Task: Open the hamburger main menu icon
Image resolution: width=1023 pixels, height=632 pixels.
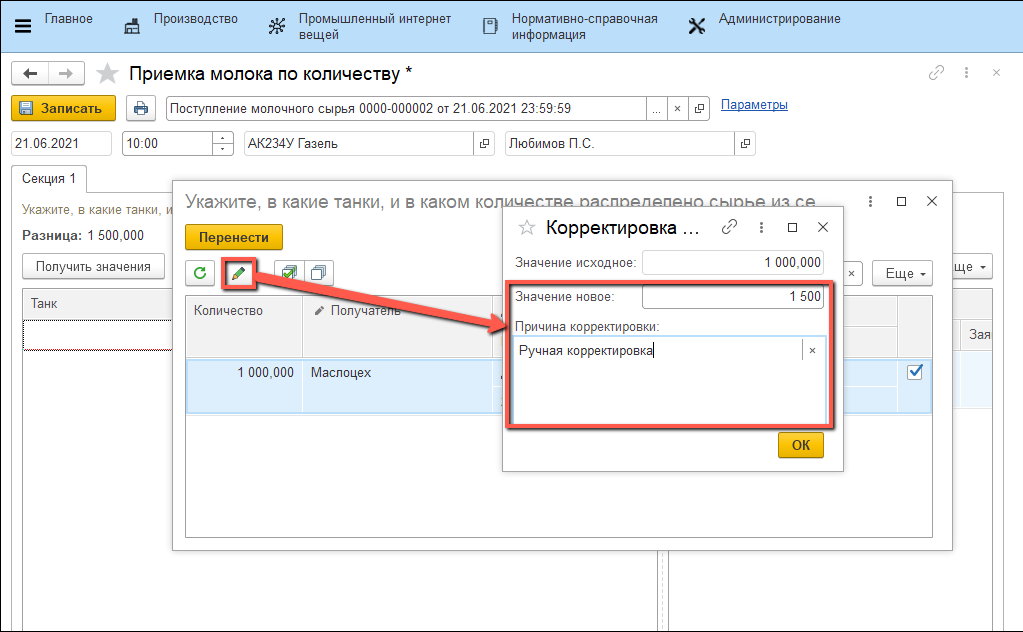Action: 22,26
